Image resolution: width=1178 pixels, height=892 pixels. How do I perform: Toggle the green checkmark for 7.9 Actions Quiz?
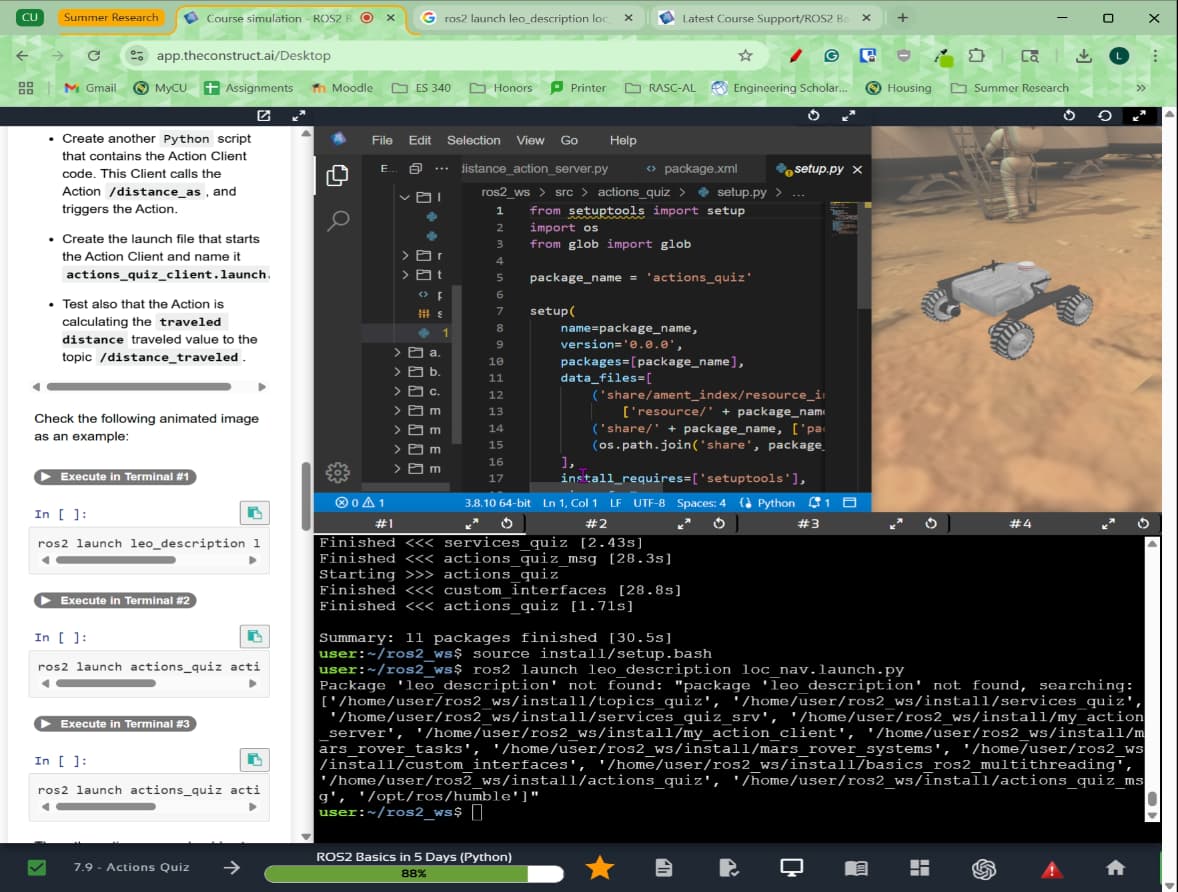coord(36,867)
